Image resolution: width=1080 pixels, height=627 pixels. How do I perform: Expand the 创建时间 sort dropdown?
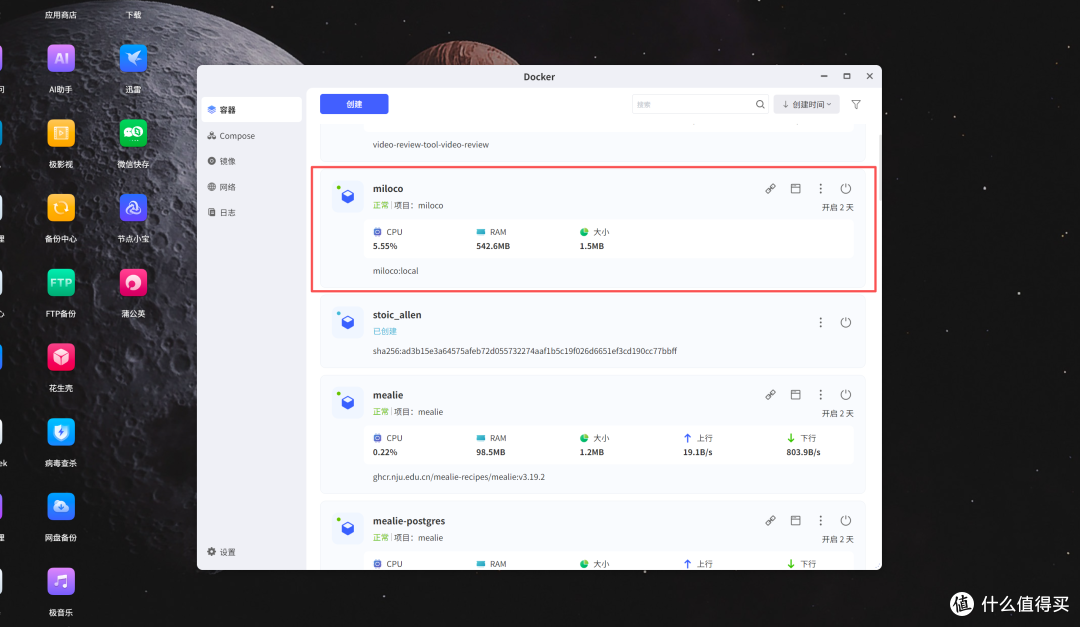807,105
